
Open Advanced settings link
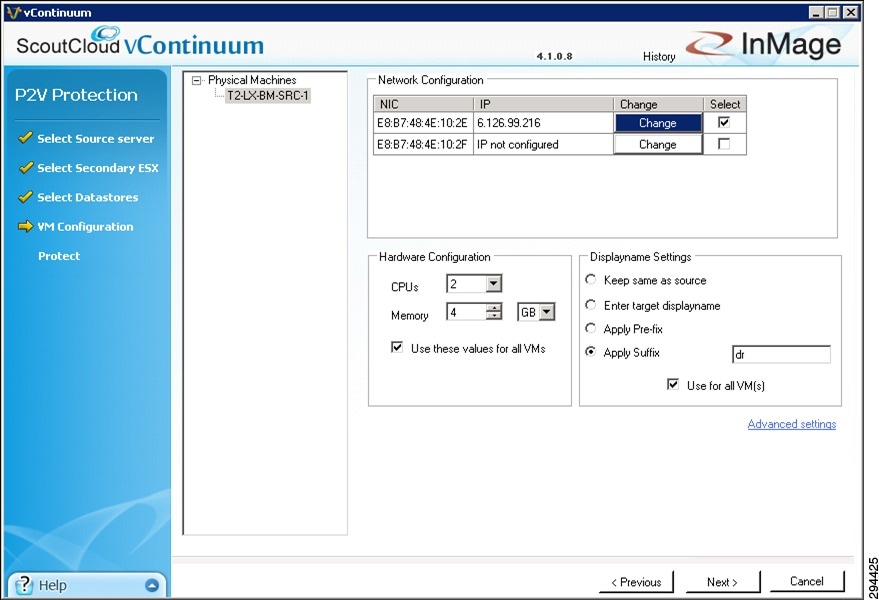(792, 424)
